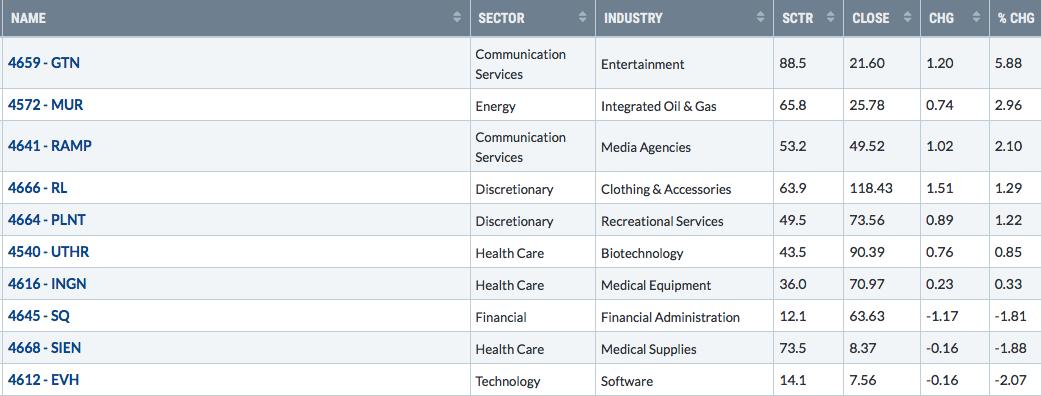The width and height of the screenshot is (1041, 396).
Task: Open the 4612 - EVH link
Action: click(x=44, y=379)
